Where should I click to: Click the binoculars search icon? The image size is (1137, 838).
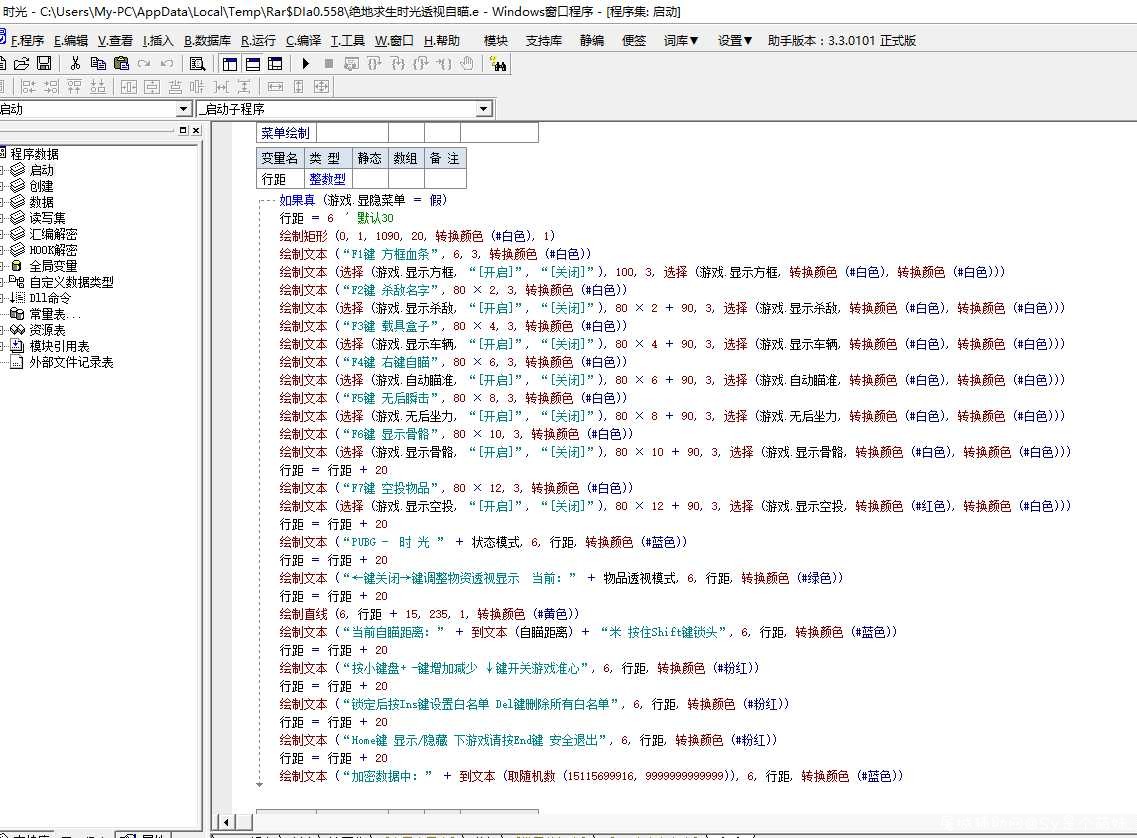tap(498, 64)
